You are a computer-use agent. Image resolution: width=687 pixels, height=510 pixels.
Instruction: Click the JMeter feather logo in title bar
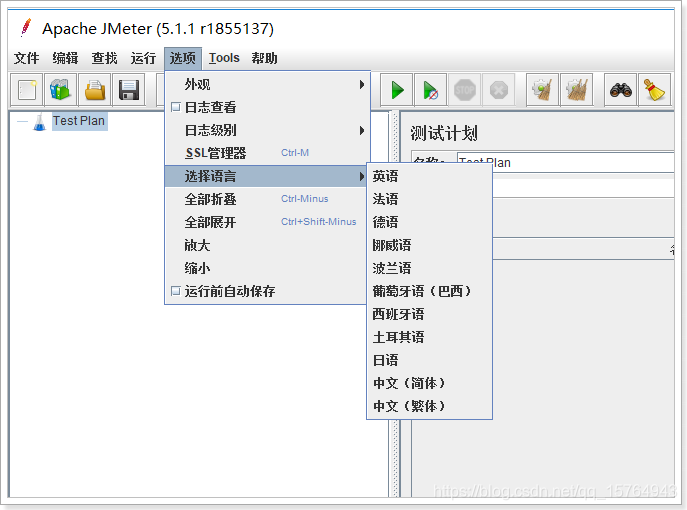[26, 28]
